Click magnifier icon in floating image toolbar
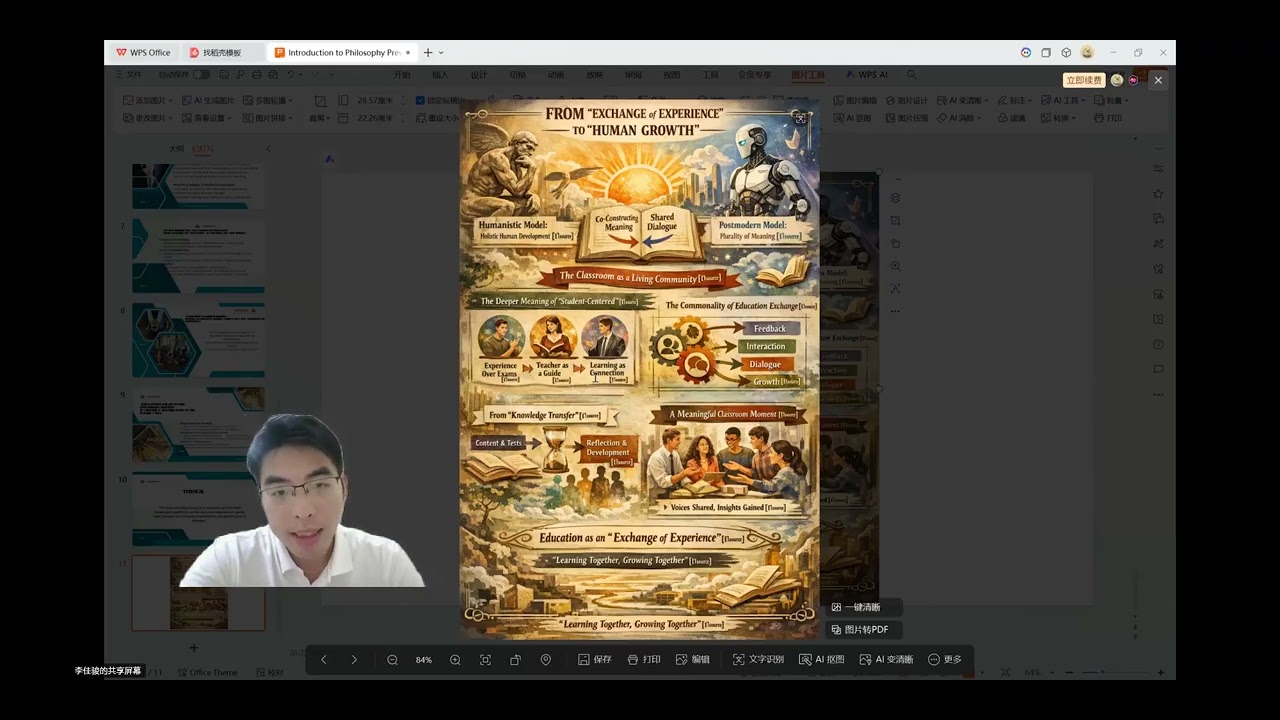 895,266
